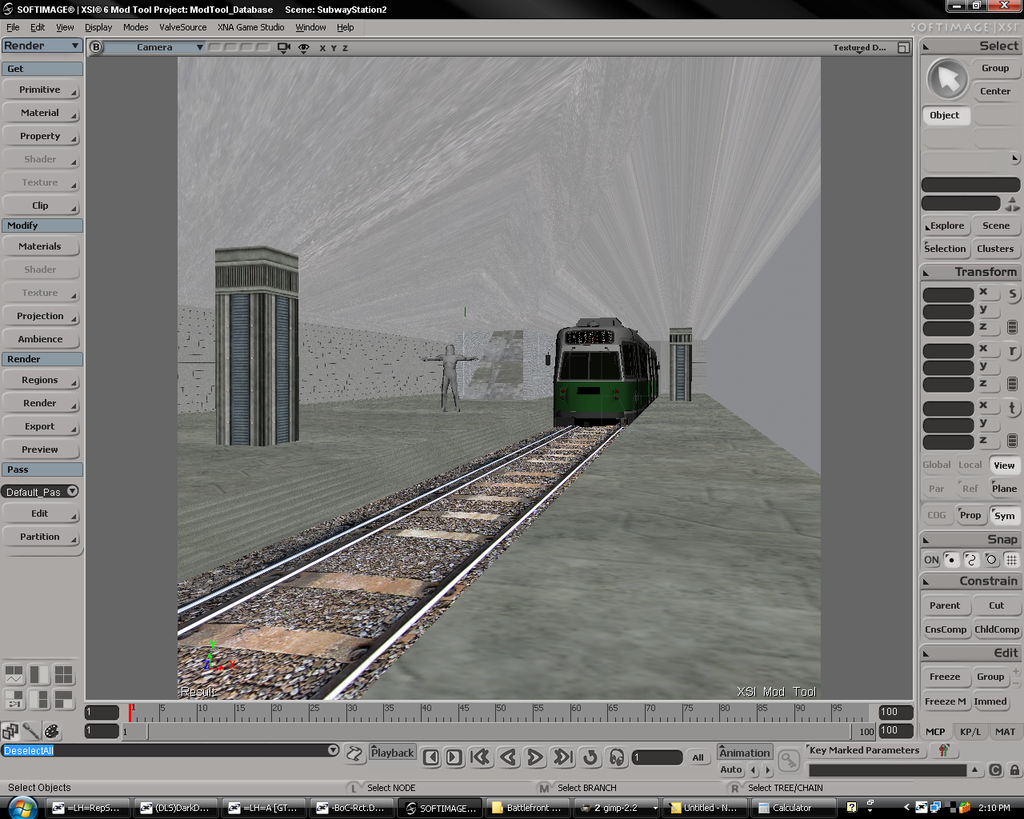Viewport: 1024px width, 819px height.
Task: Click the Preview button
Action: (40, 450)
